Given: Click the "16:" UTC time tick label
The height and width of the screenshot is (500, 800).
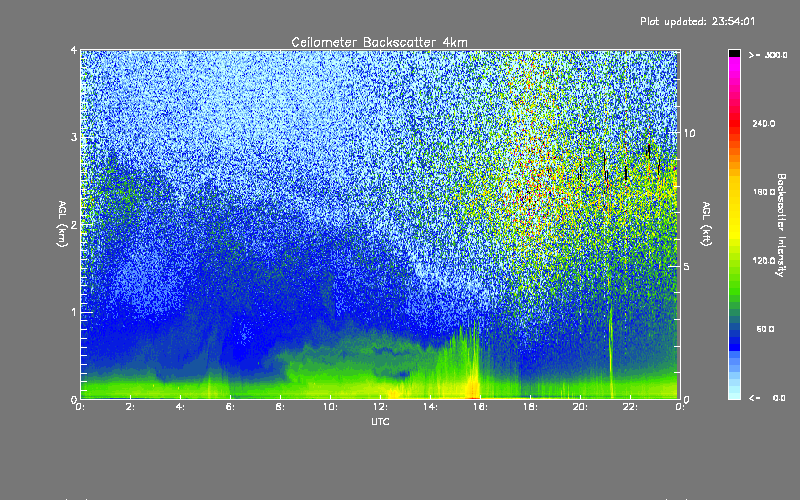Looking at the screenshot, I should 480,407.
